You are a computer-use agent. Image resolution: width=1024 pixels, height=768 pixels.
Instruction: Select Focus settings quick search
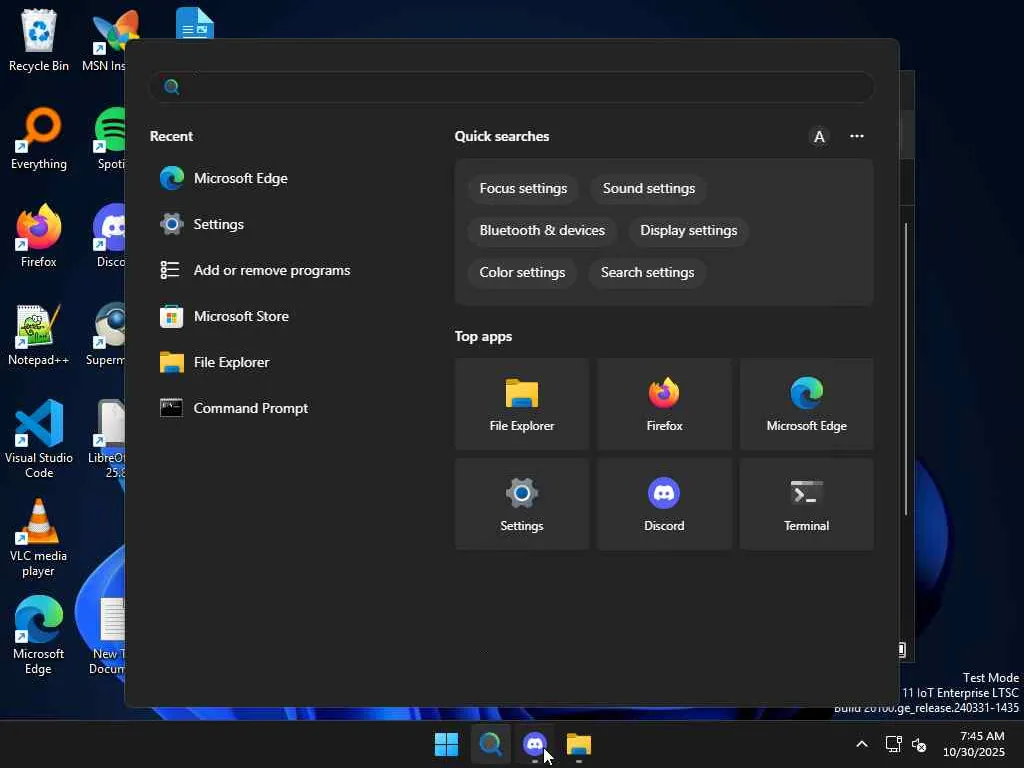pos(523,189)
